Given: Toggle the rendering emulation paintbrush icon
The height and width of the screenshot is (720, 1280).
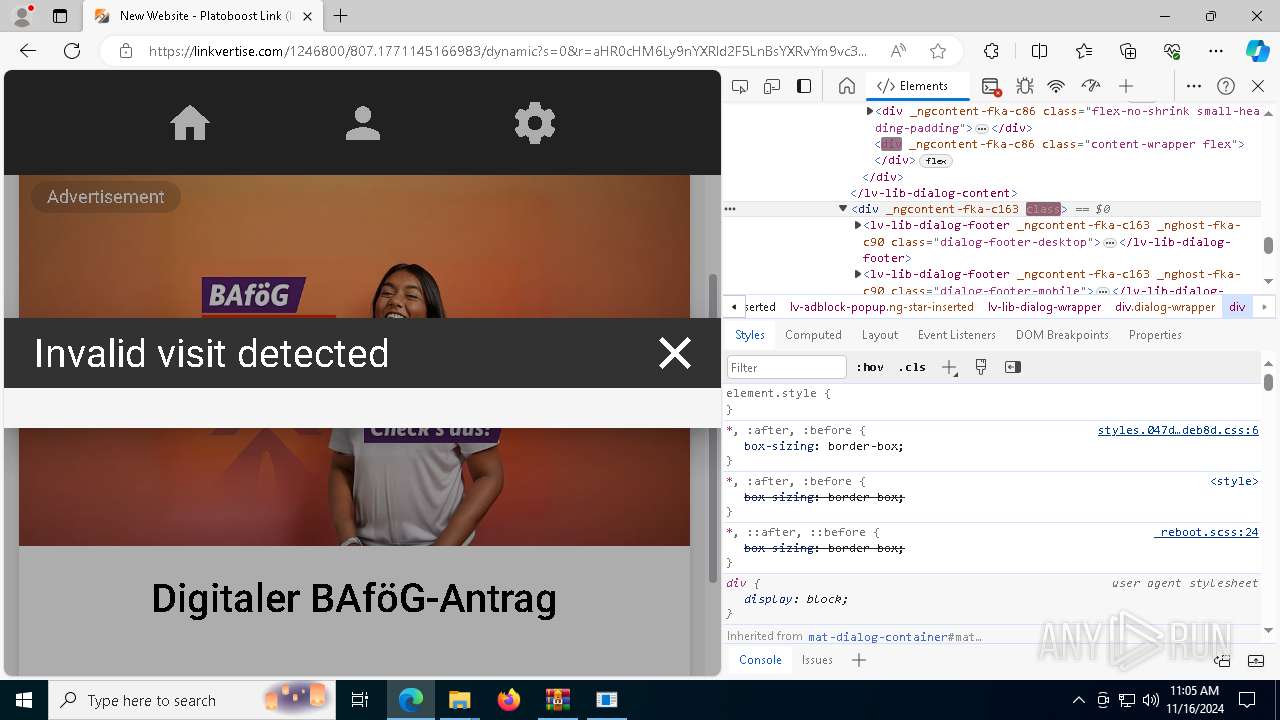Looking at the screenshot, I should point(981,367).
